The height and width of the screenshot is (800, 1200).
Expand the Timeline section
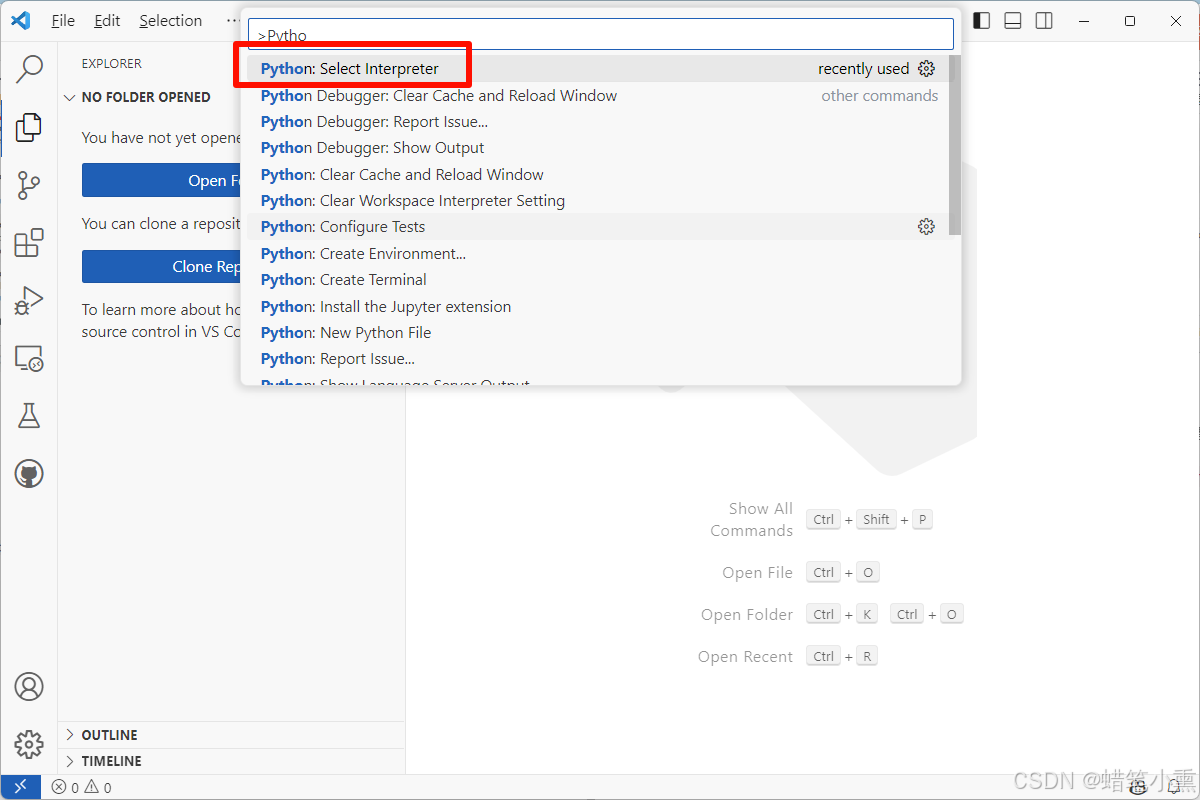click(x=231, y=761)
